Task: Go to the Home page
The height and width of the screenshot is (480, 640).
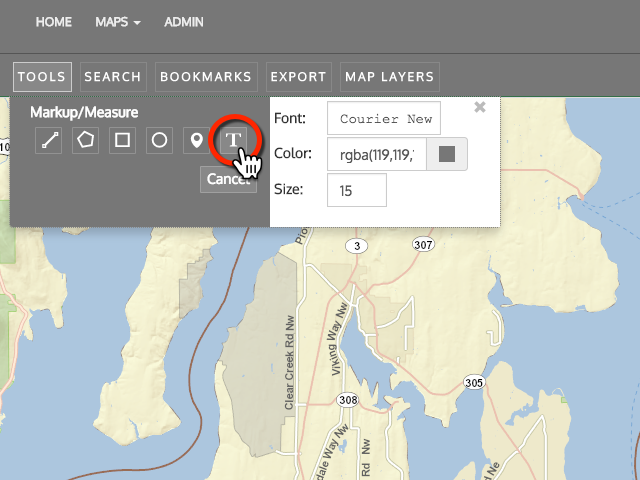Action: click(53, 22)
